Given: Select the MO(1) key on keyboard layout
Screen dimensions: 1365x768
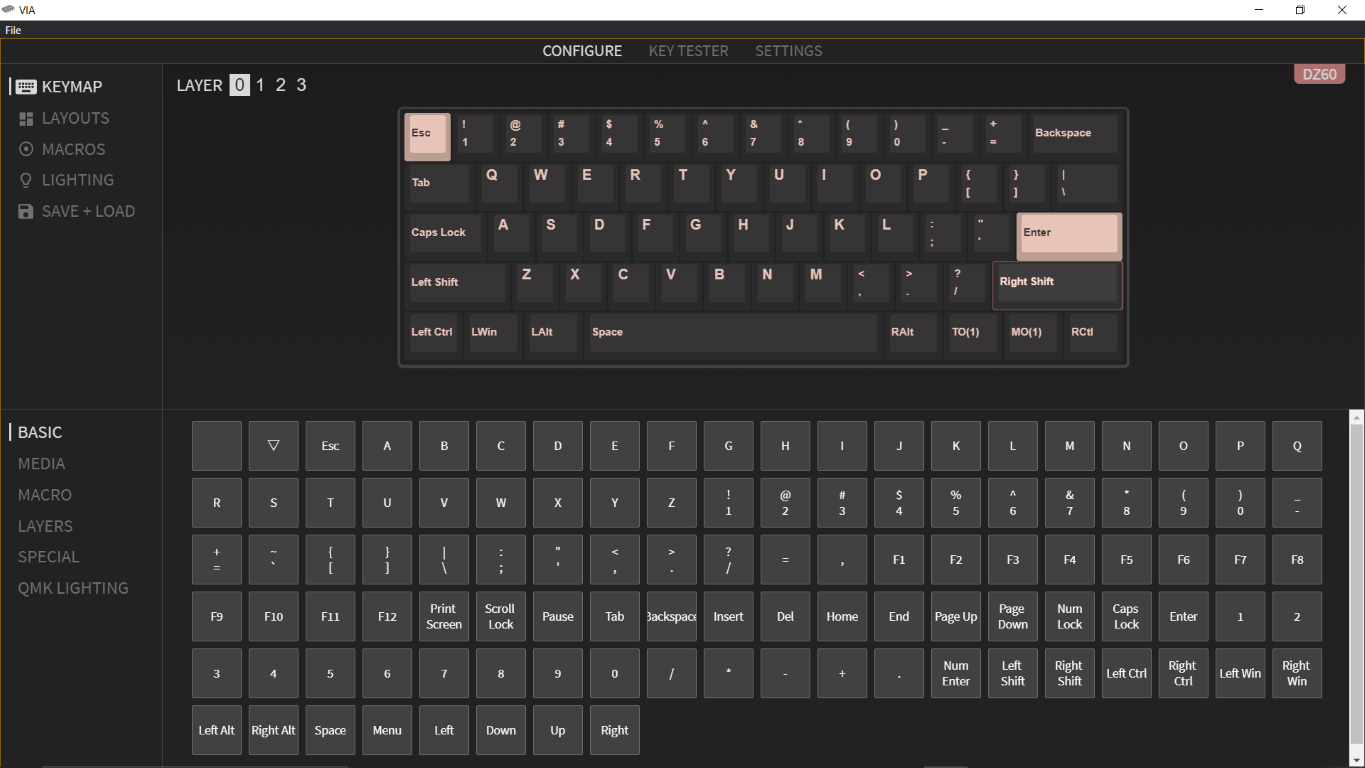Looking at the screenshot, I should (x=1033, y=335).
